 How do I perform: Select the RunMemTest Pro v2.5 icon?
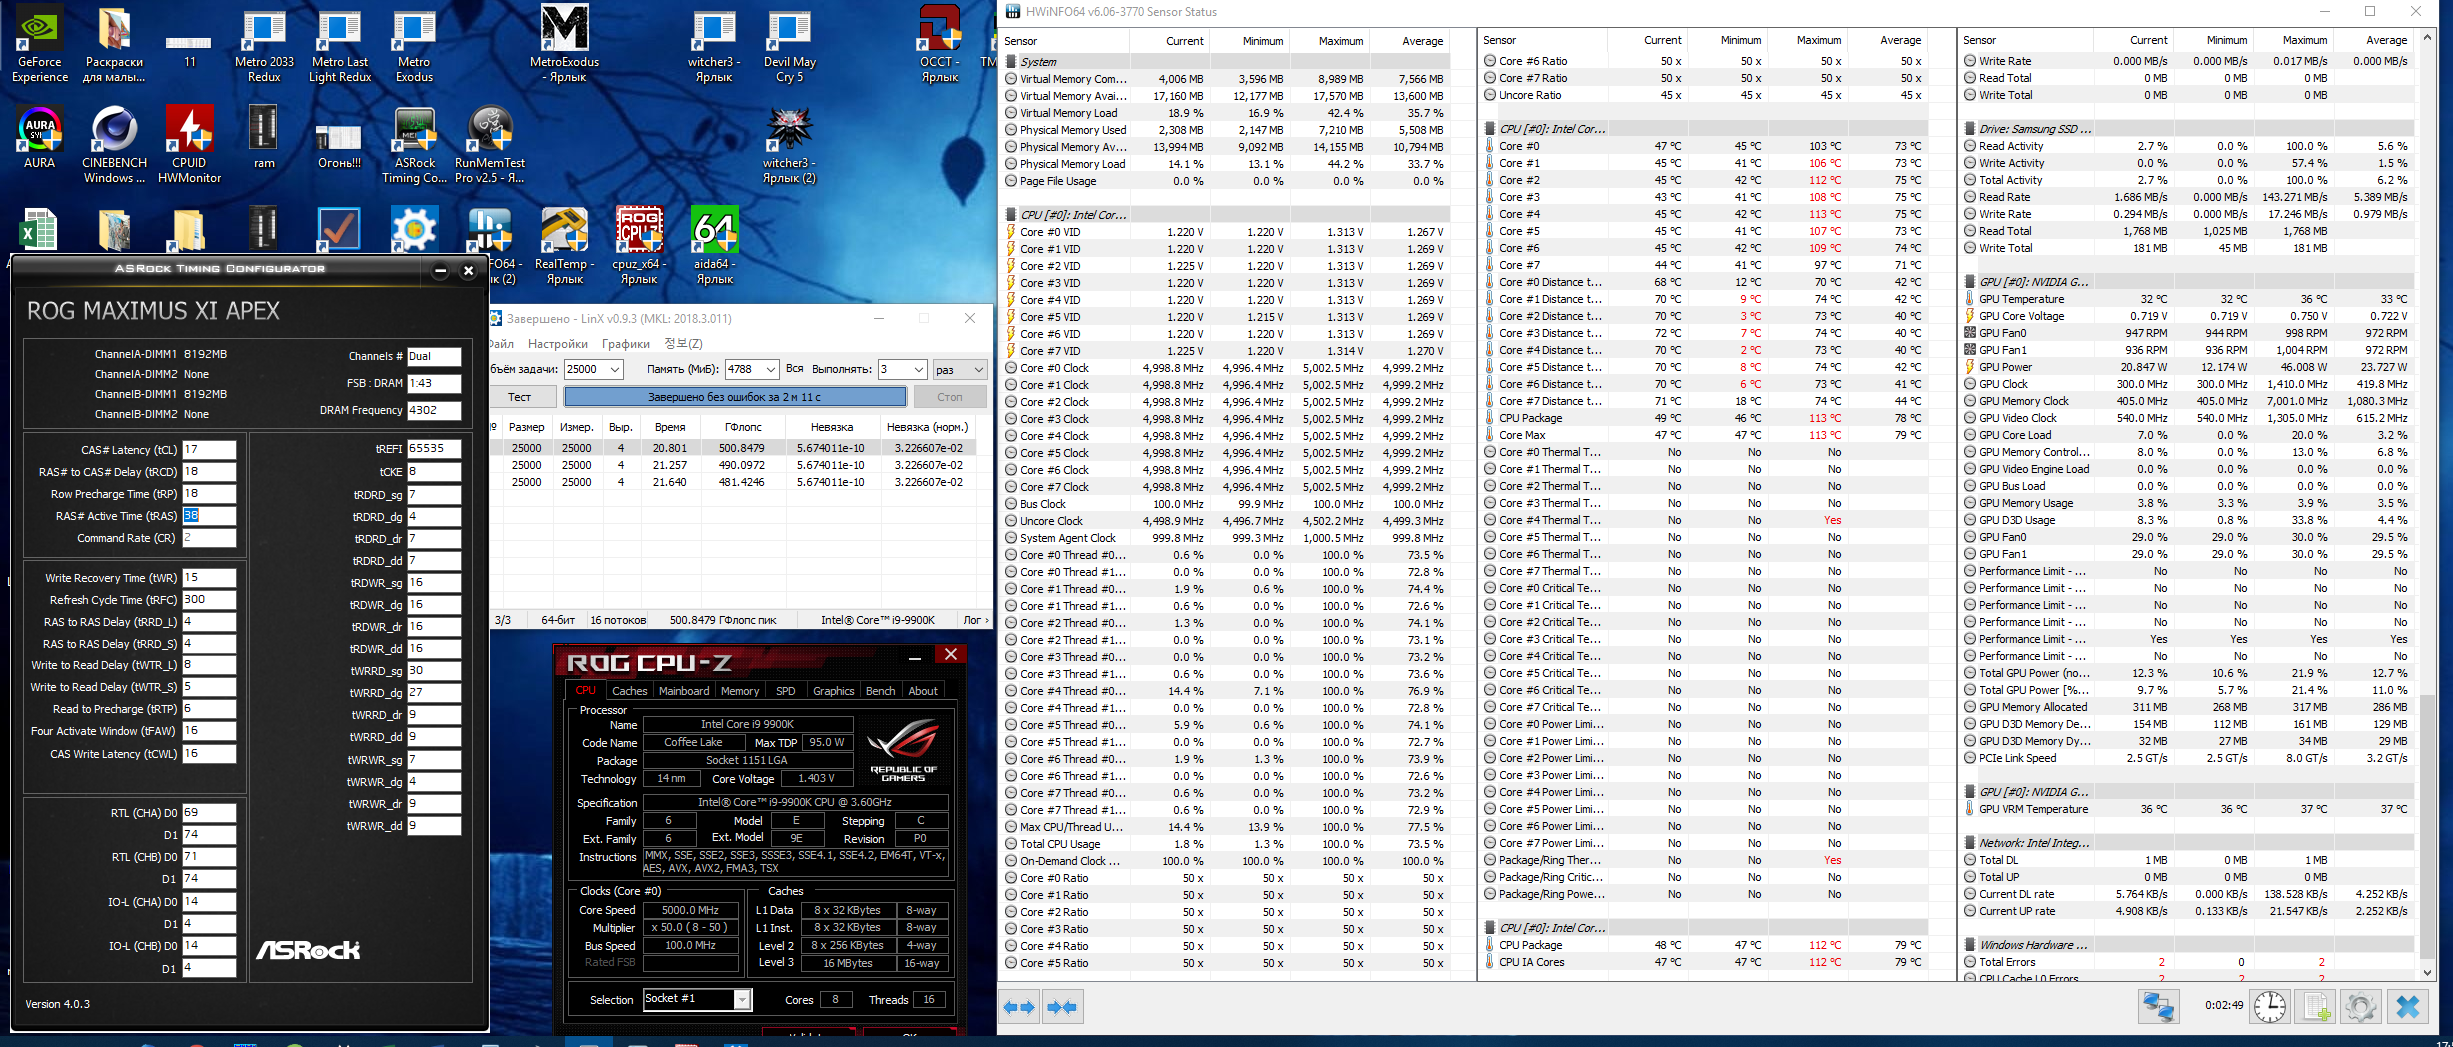[x=490, y=145]
